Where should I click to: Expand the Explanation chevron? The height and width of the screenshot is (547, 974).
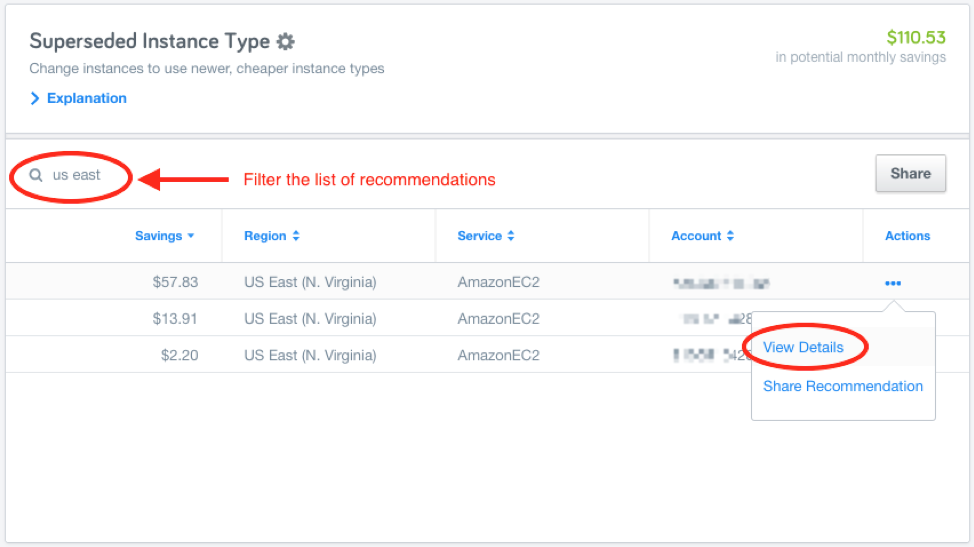[x=35, y=98]
